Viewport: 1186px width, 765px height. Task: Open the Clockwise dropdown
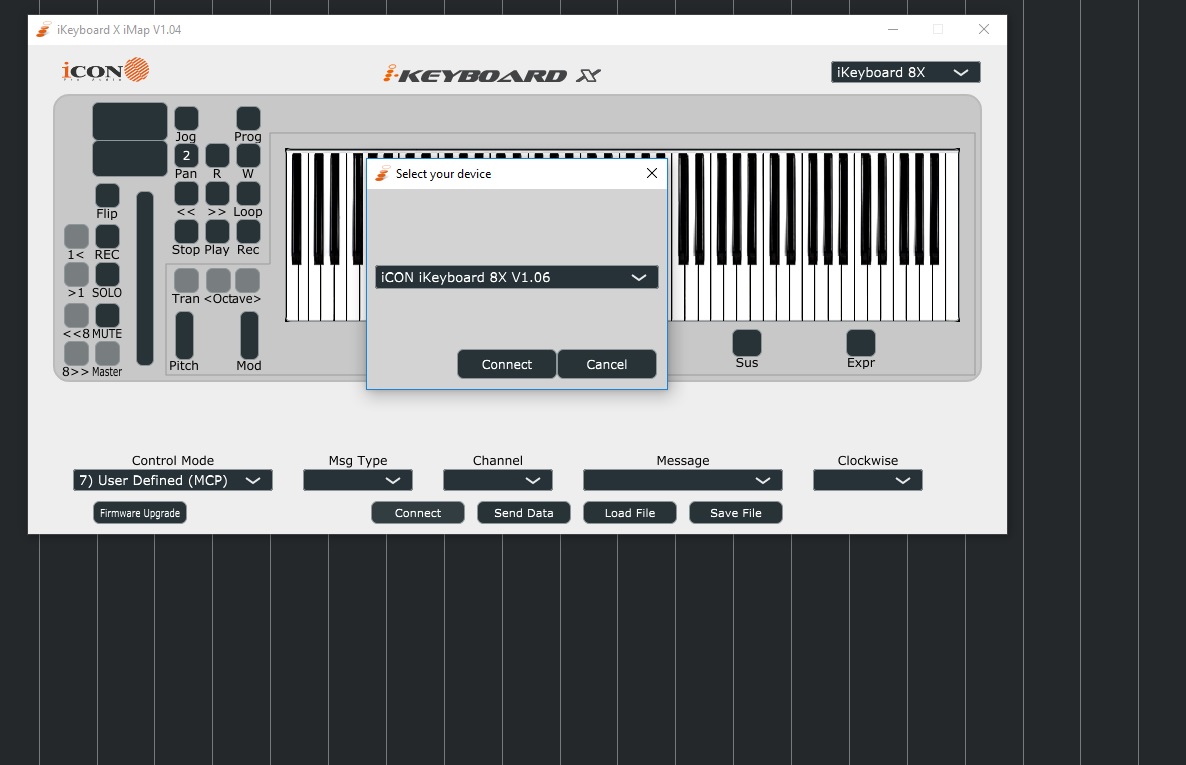(x=868, y=480)
